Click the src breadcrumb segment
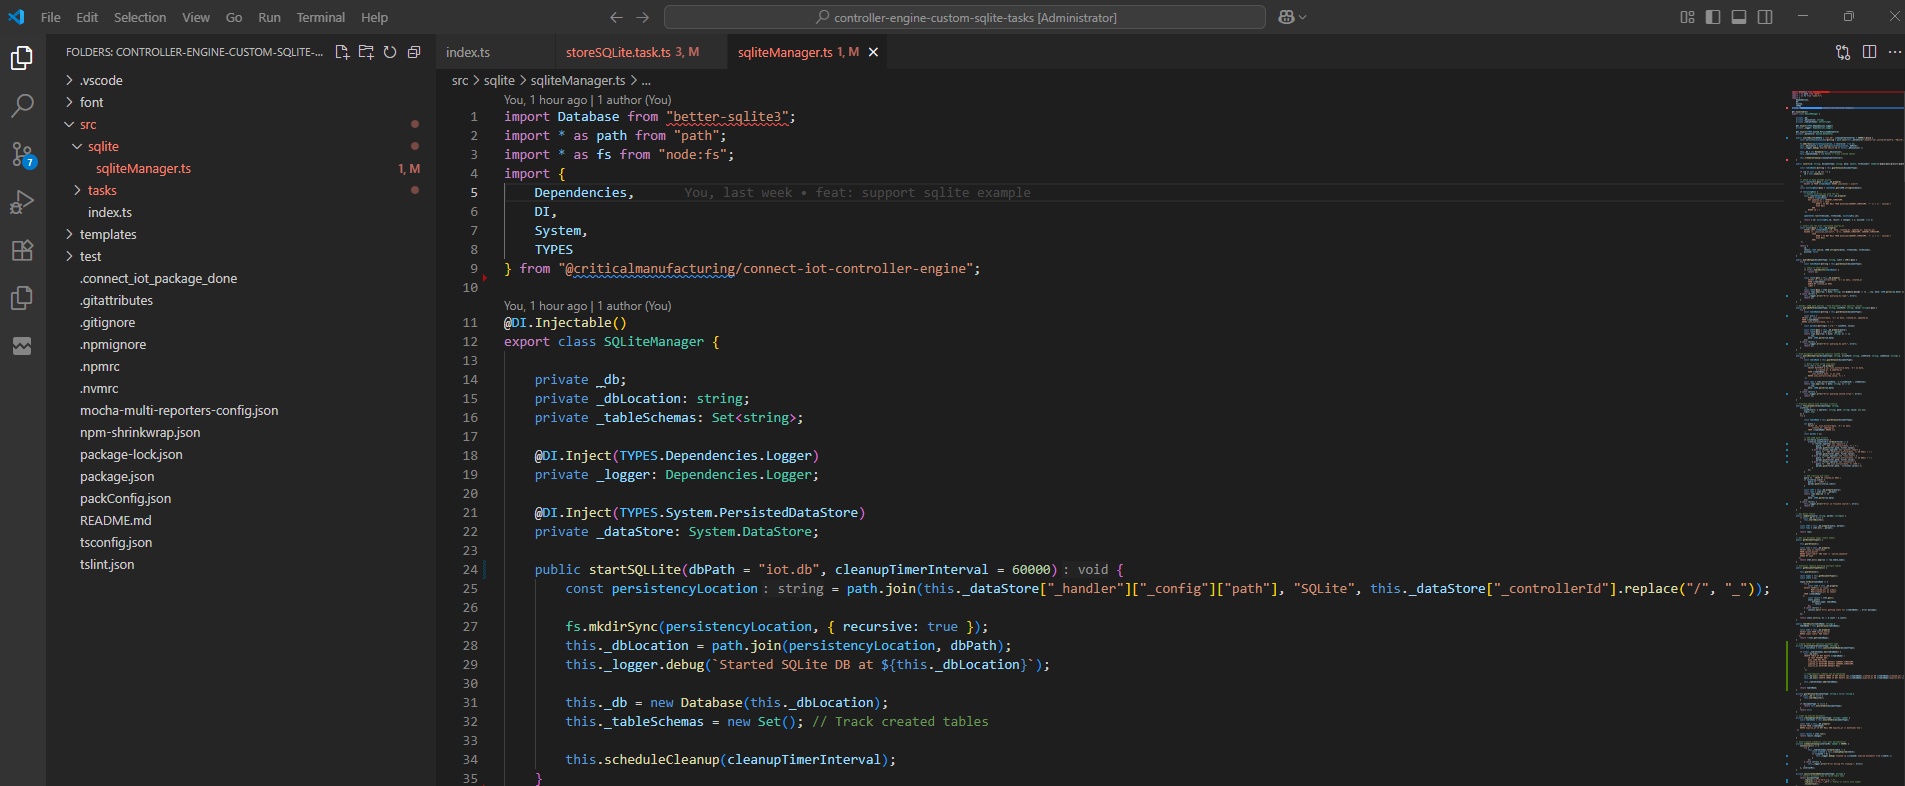Screen dimensions: 1905x786 [x=460, y=80]
